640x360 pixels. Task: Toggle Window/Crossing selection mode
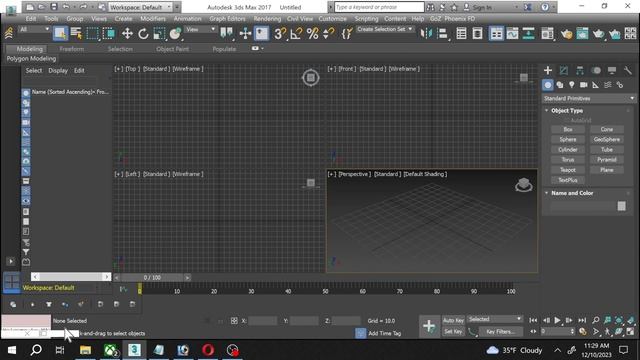[109, 33]
